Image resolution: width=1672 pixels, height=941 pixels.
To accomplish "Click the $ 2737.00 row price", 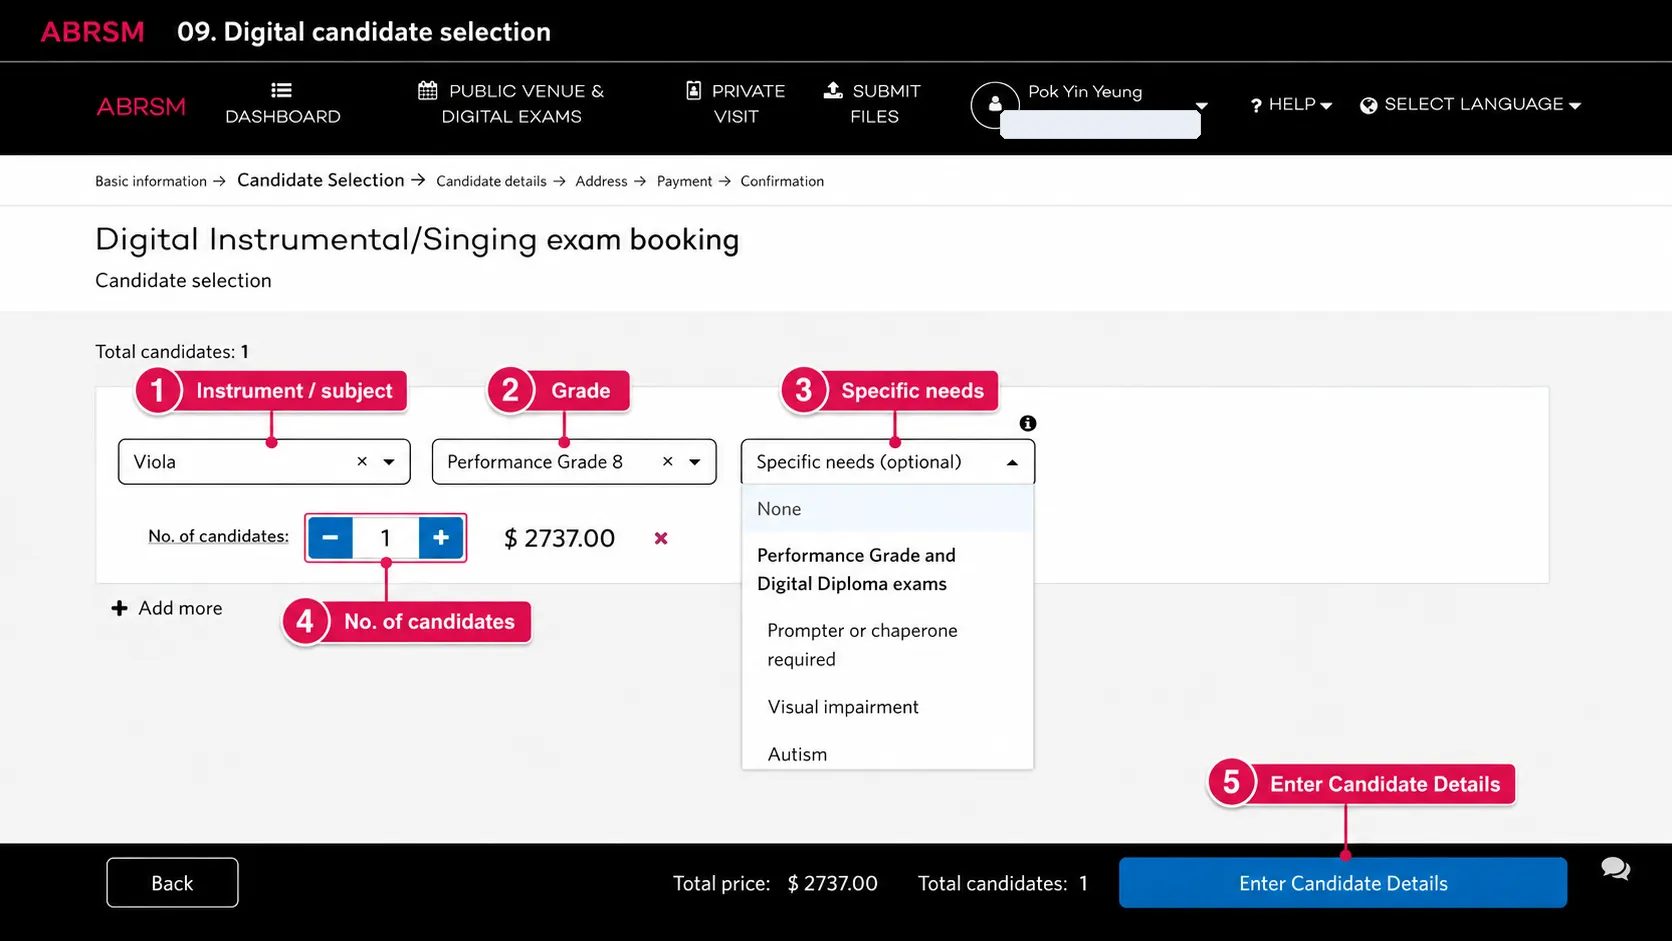I will [559, 538].
